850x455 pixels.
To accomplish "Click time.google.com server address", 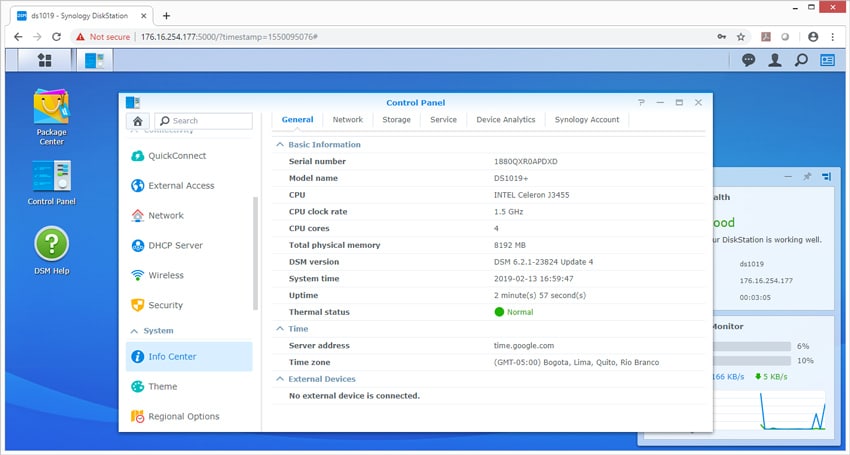I will pos(524,345).
